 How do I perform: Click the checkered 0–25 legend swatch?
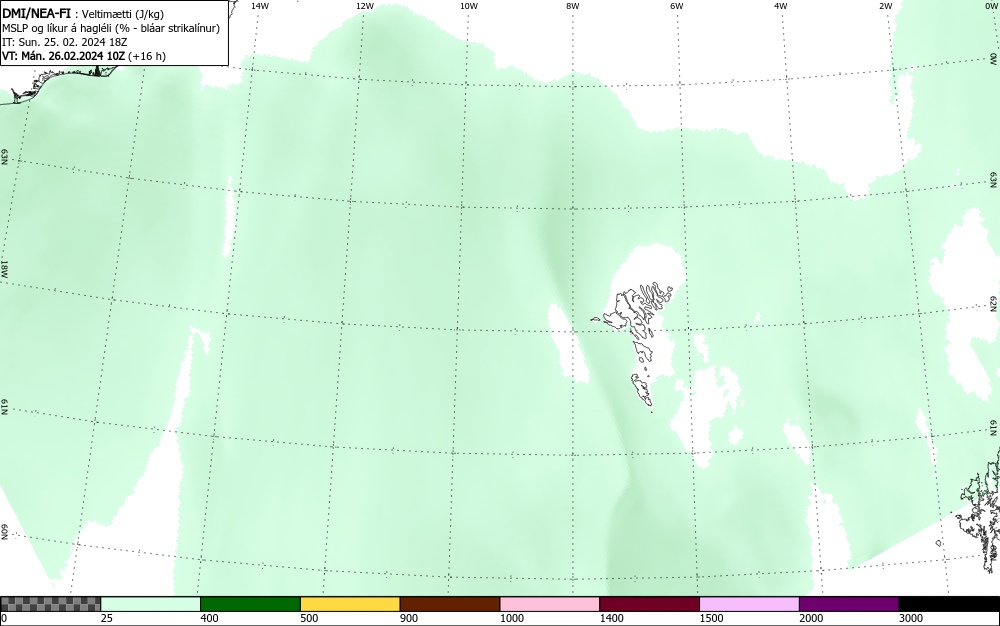(50, 604)
